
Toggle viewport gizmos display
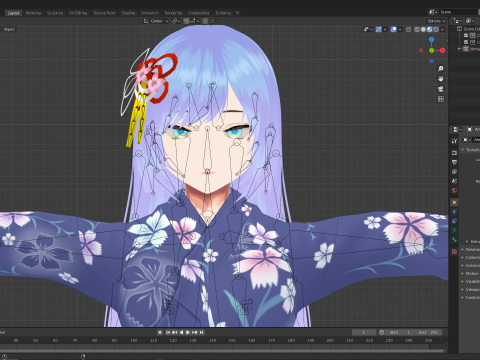[379, 29]
